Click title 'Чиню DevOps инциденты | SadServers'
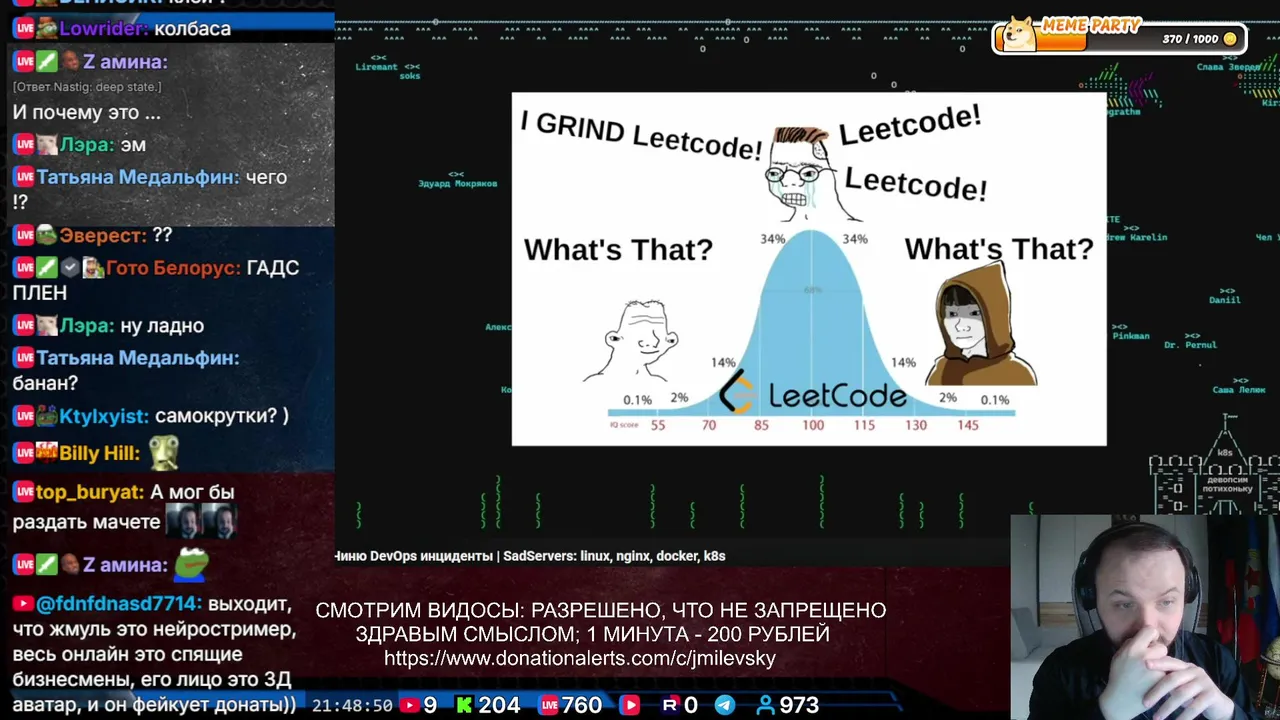This screenshot has width=1280, height=720. click(x=529, y=556)
